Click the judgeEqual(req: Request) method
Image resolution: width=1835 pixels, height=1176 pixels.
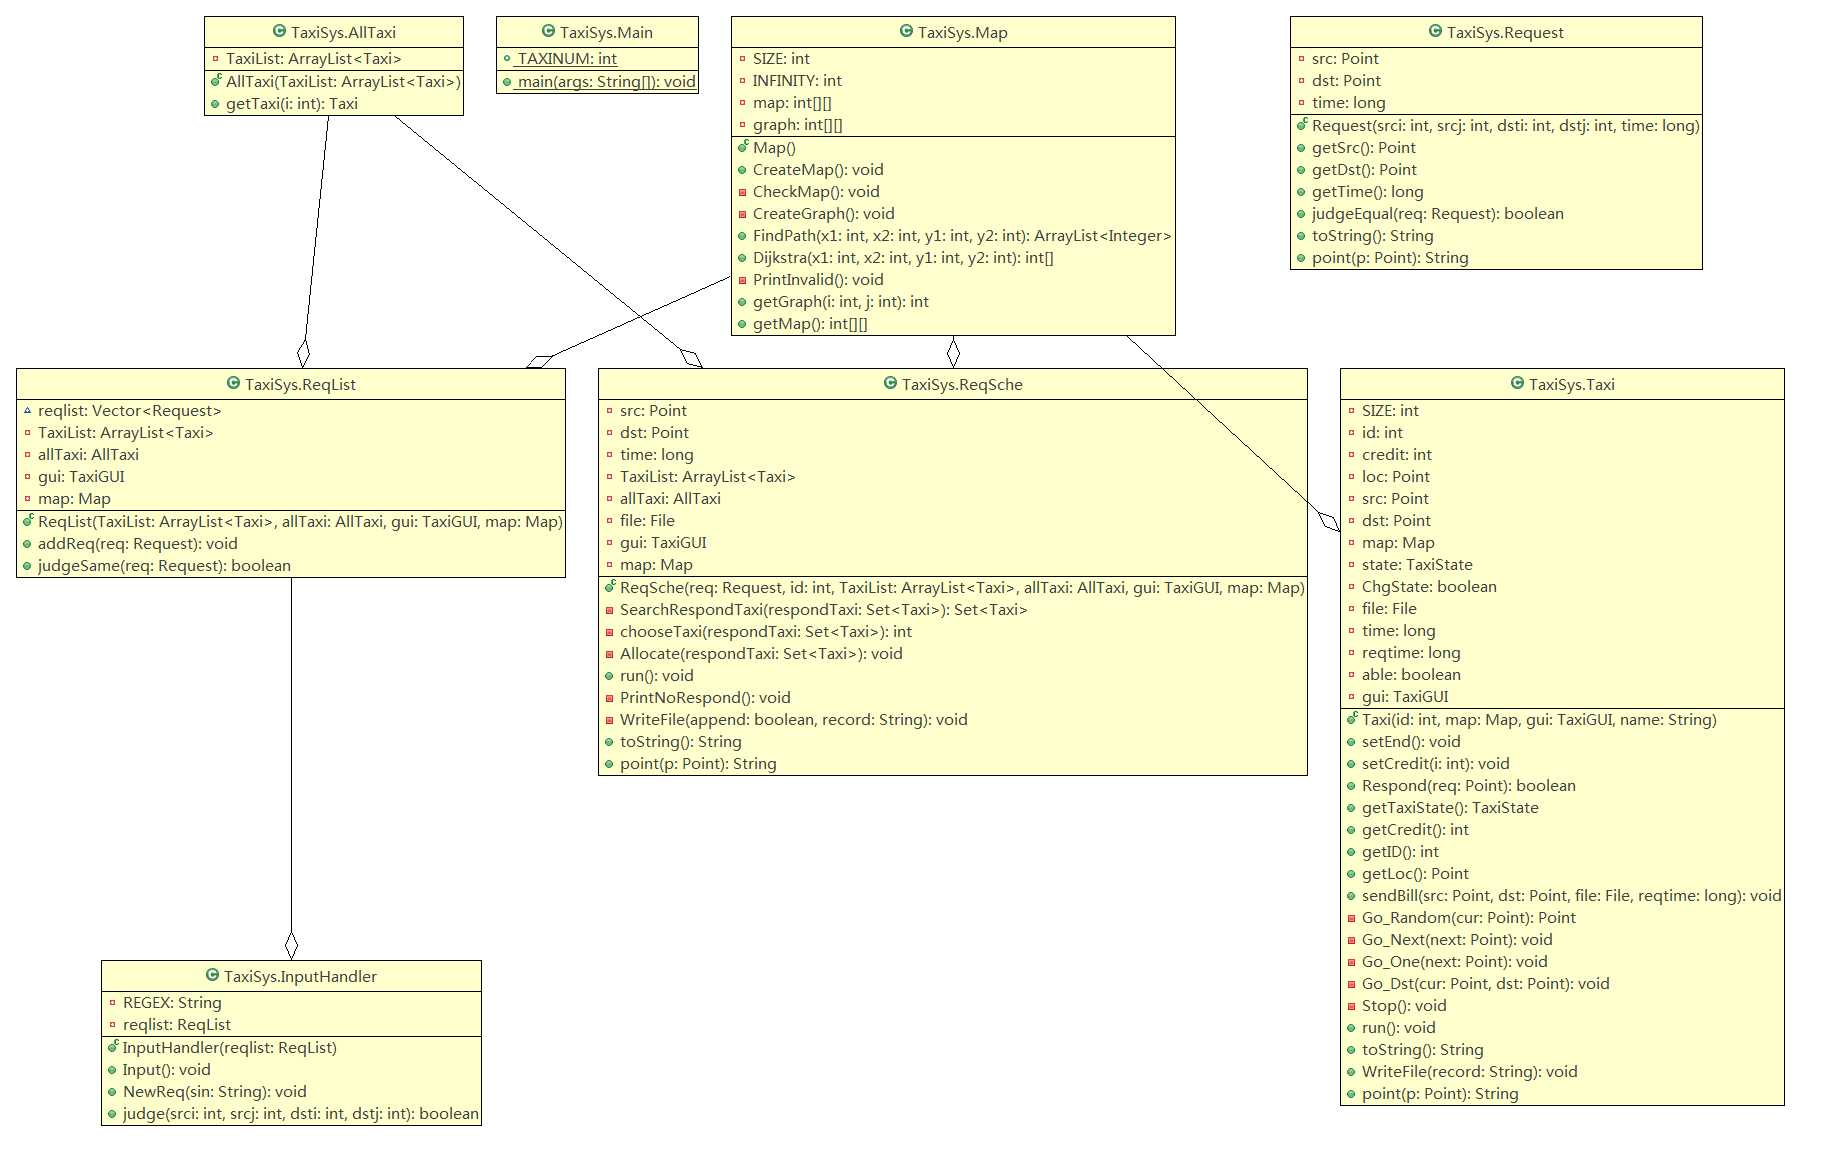pos(1437,214)
